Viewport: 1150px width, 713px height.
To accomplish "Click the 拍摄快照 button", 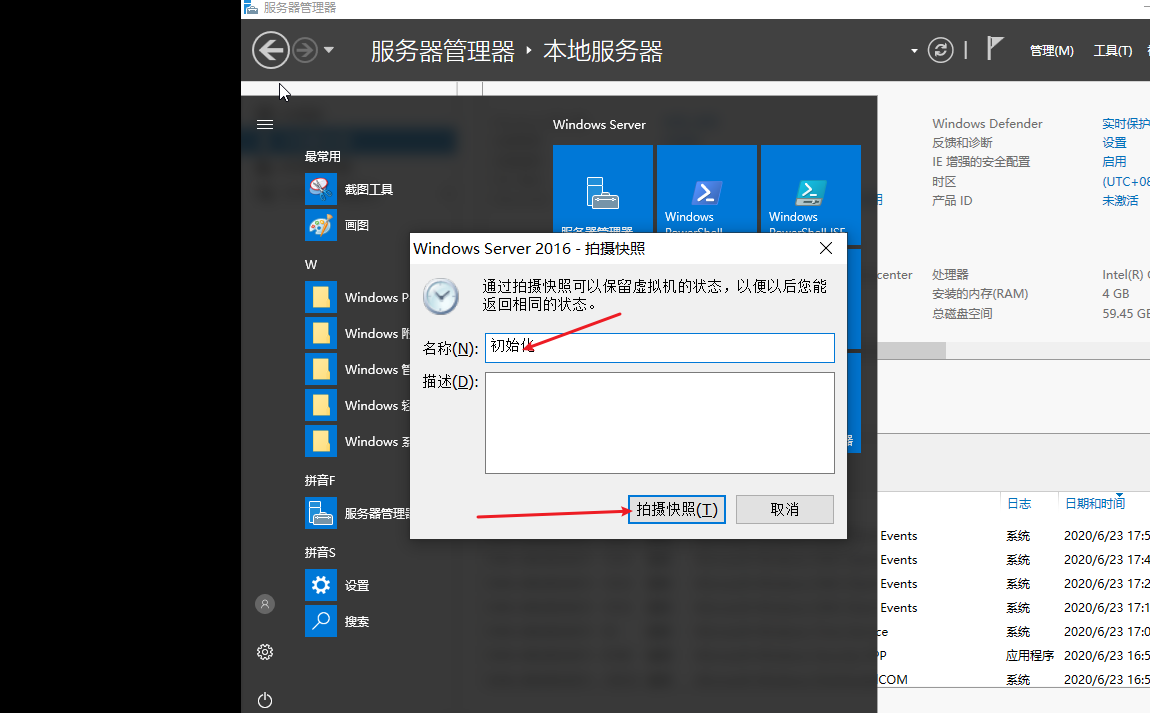I will tap(676, 509).
